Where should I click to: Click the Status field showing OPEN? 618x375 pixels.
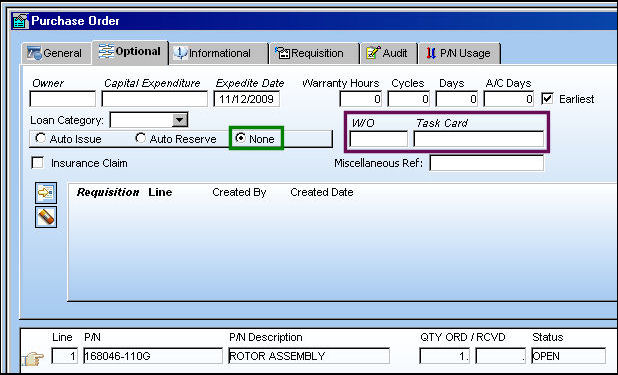(569, 356)
